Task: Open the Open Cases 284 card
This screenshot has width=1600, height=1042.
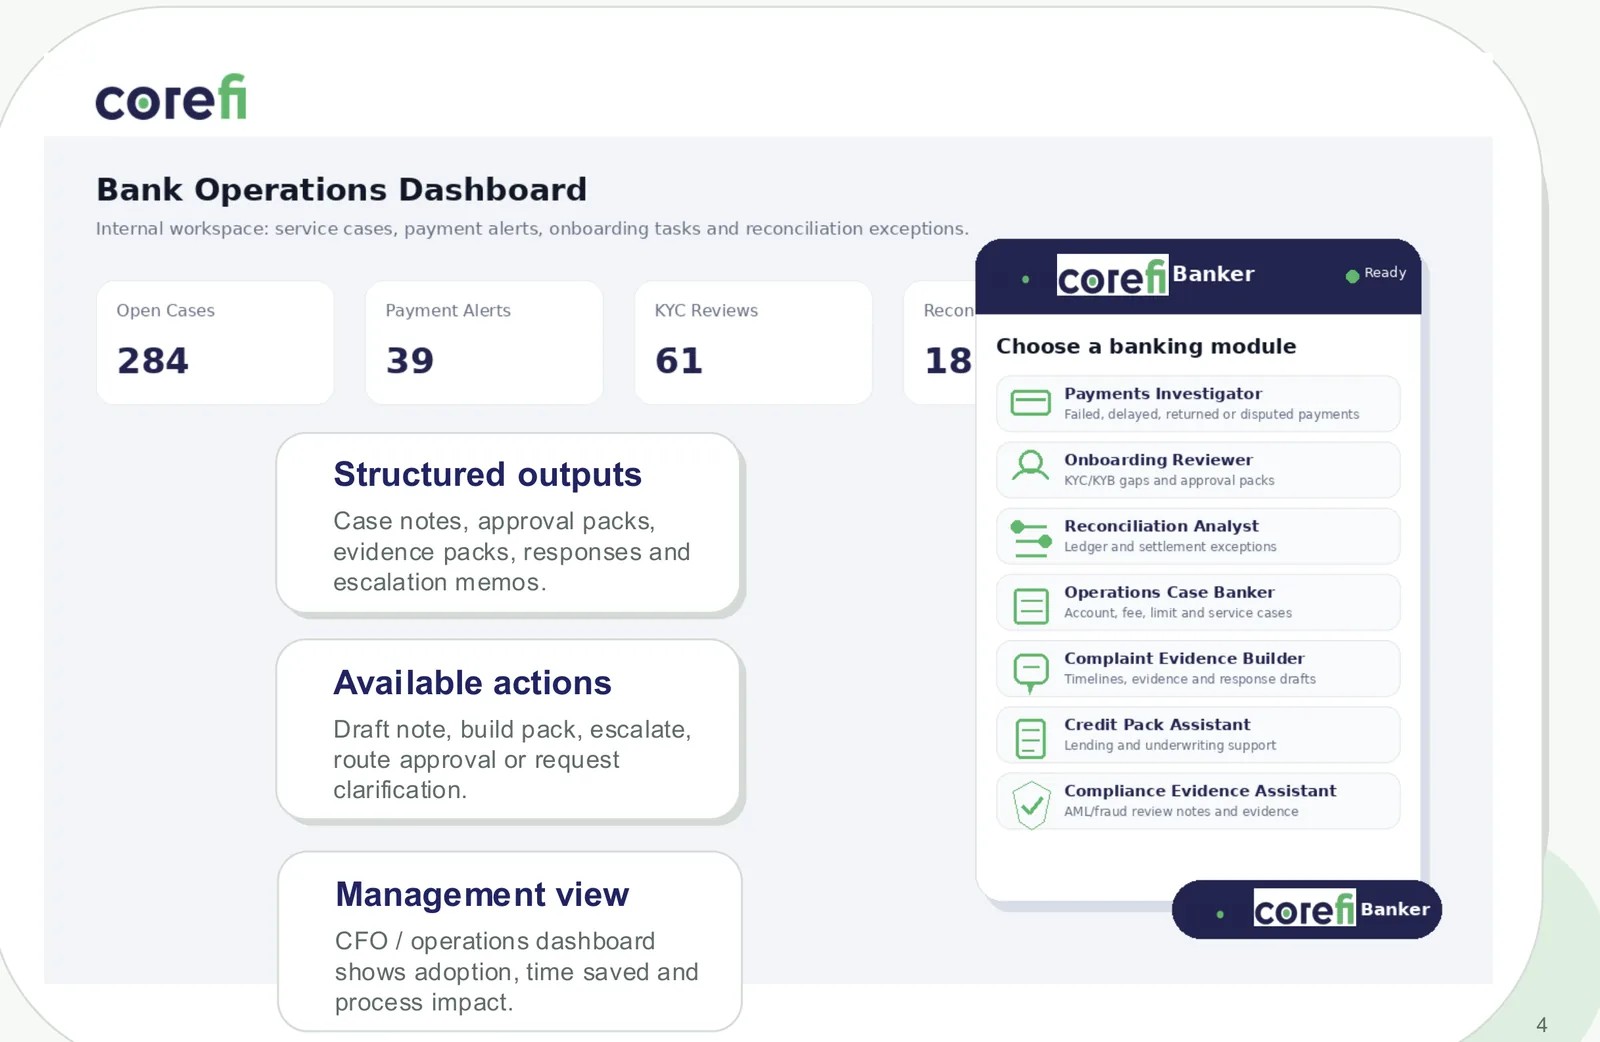Action: pos(215,343)
